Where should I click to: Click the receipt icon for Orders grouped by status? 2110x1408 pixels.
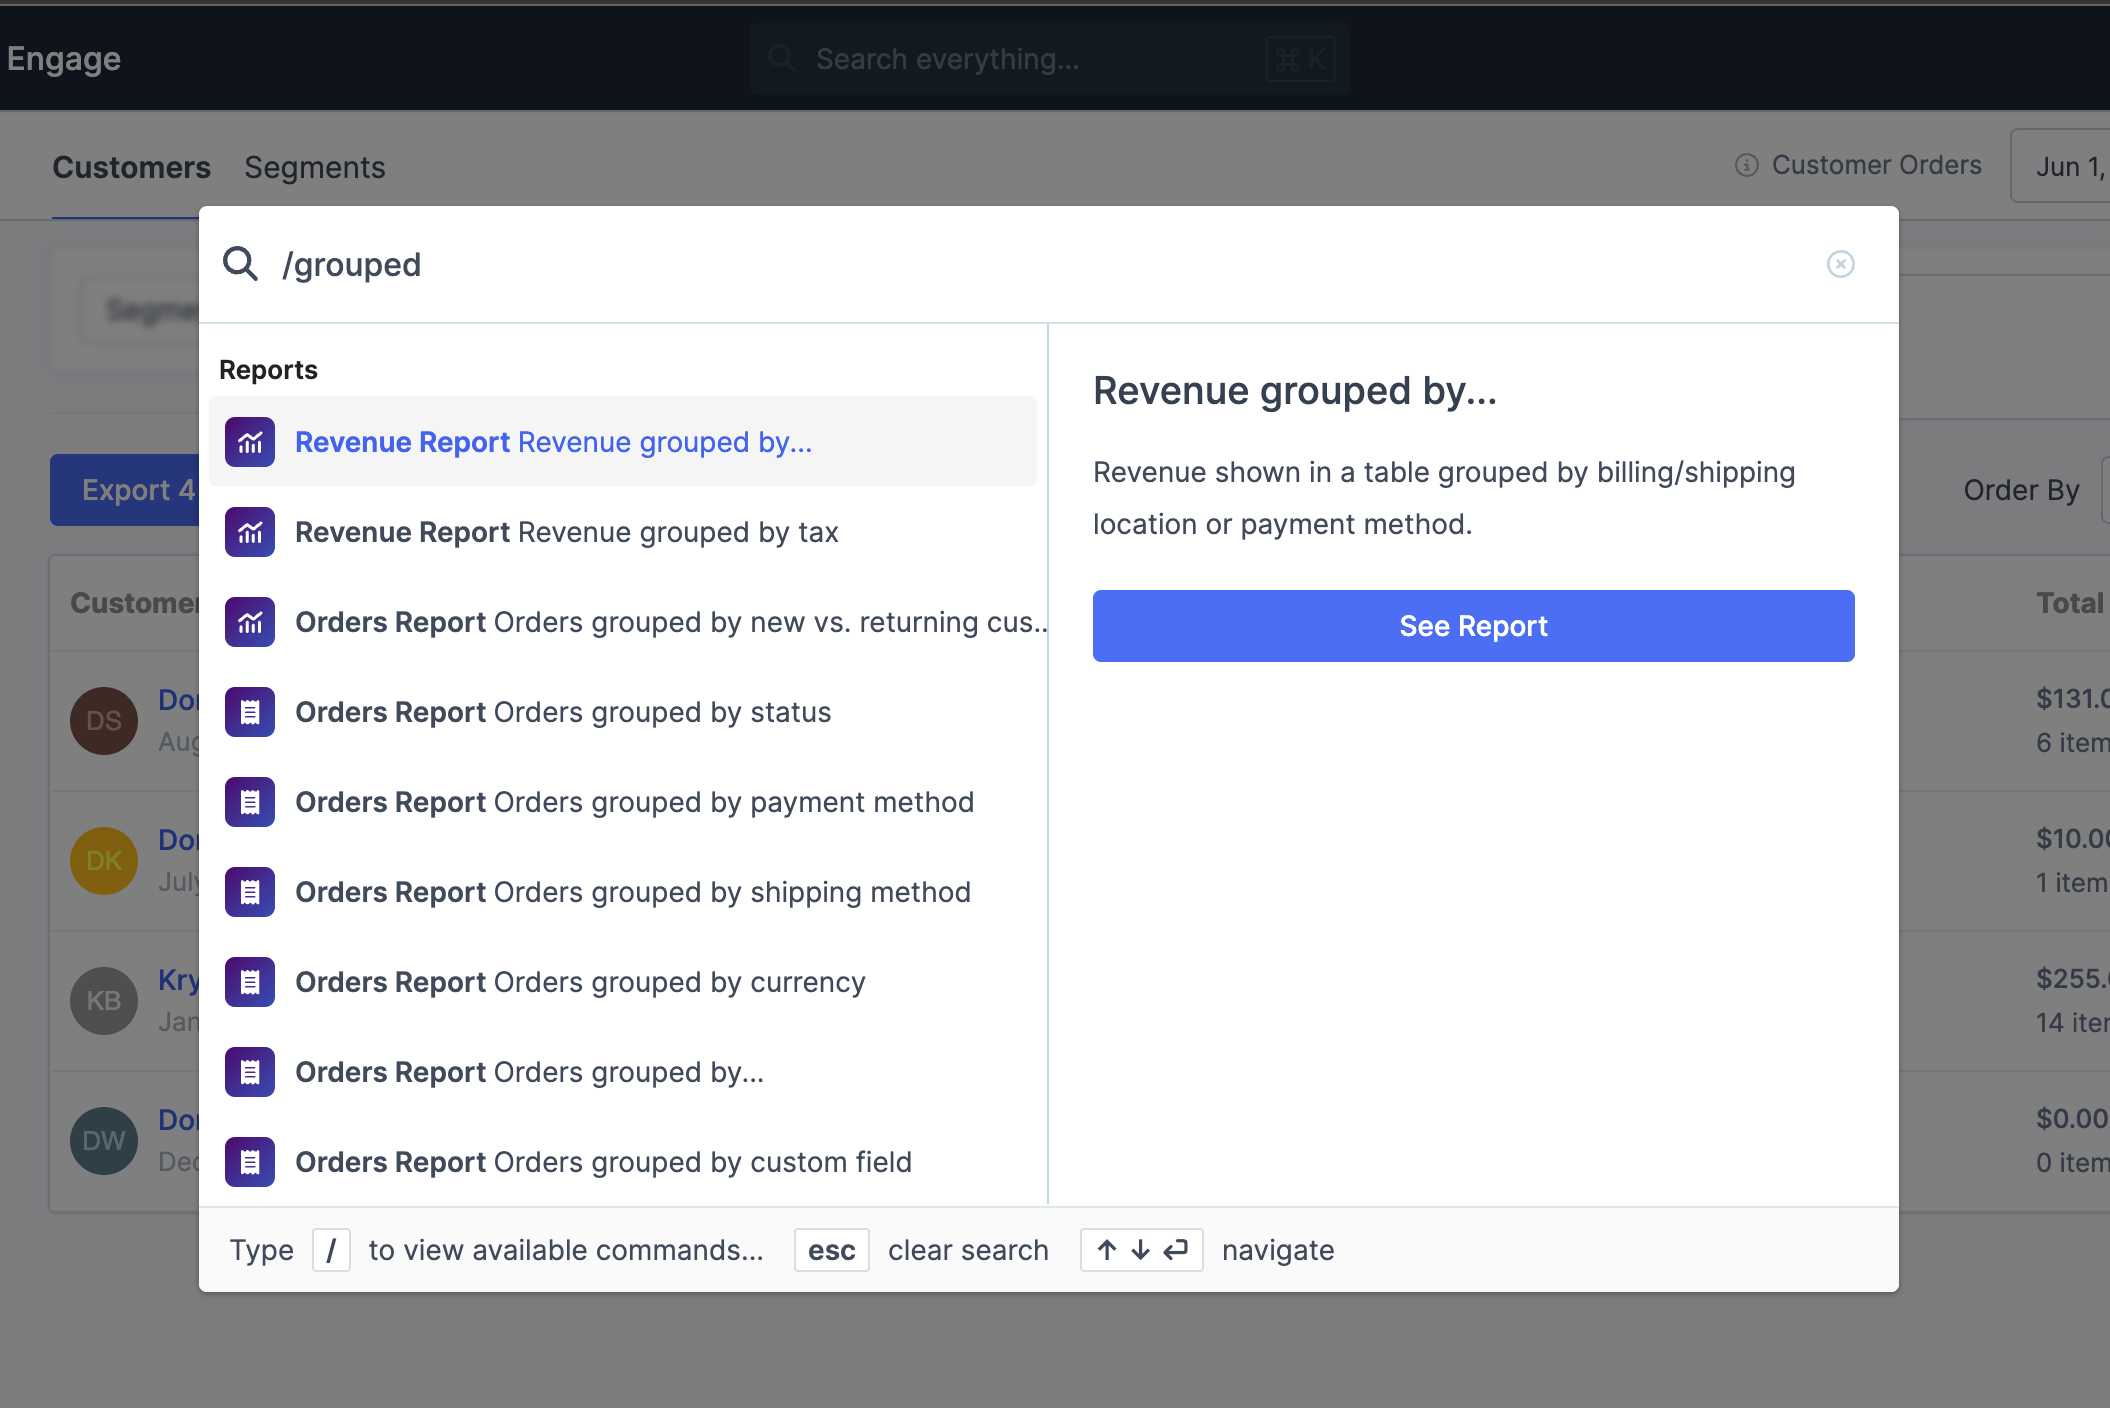[250, 712]
